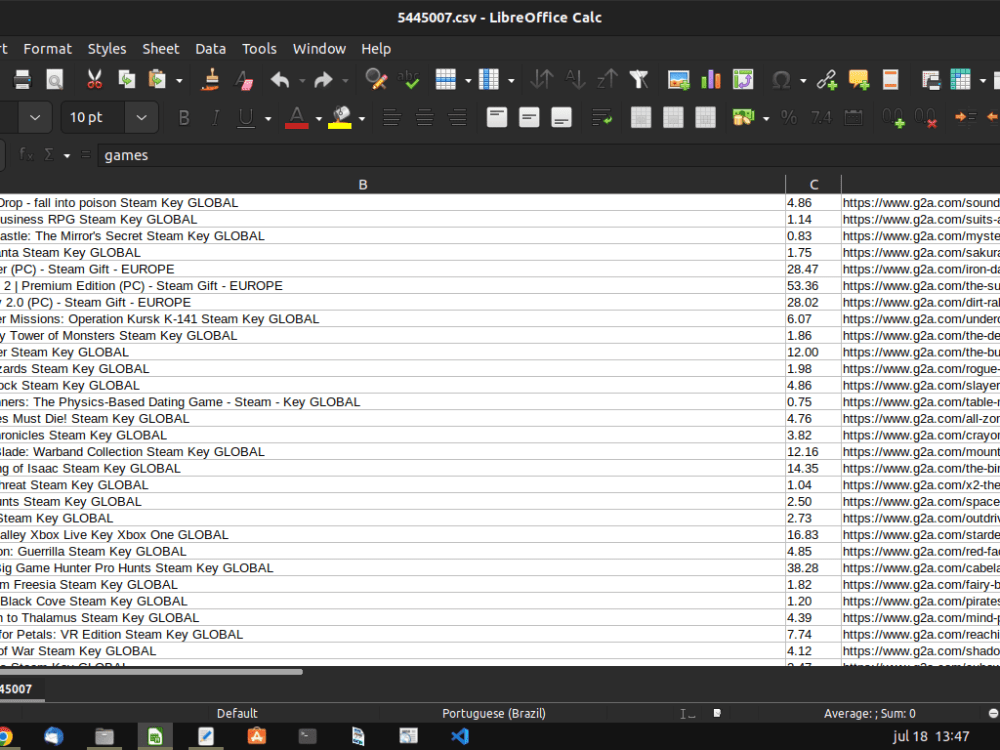Toggle Align Right
Screen dimensions: 1000x750
[457, 117]
